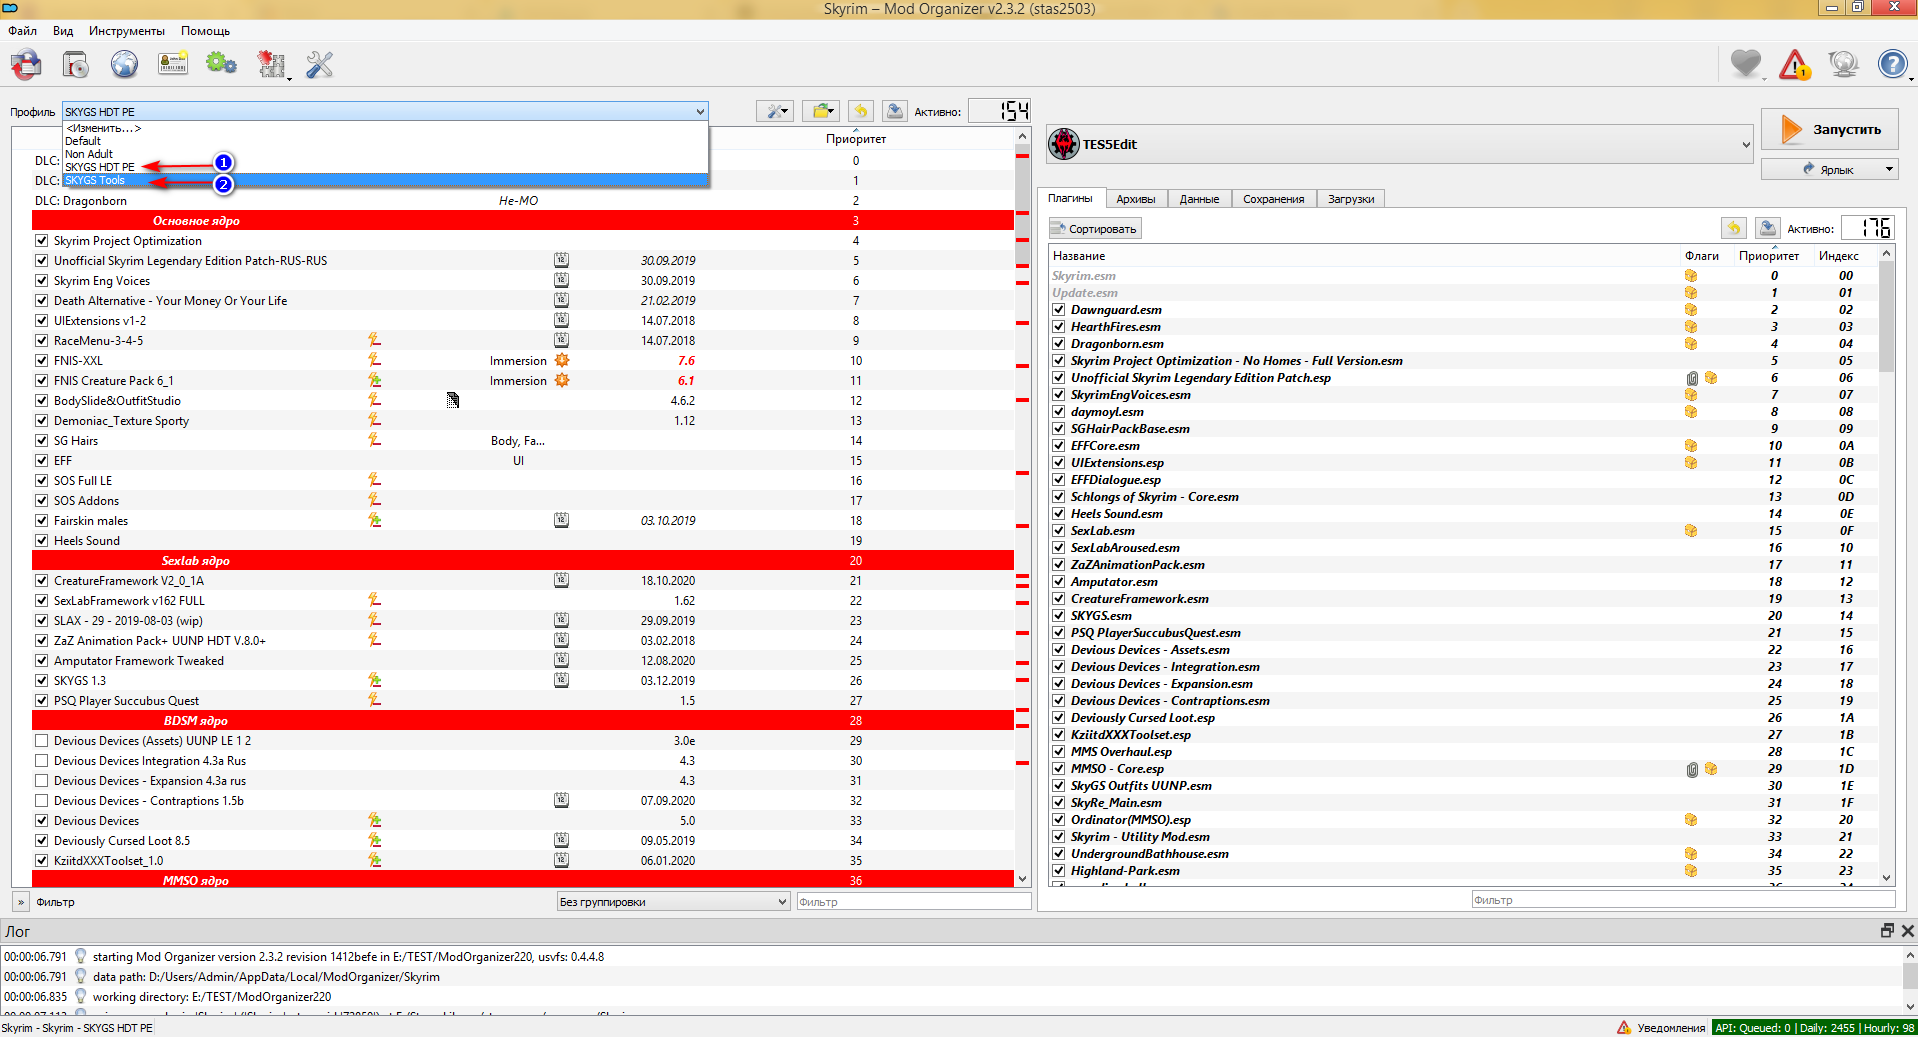This screenshot has height=1037, width=1918.
Task: Toggle the MMS Overhaul.esp plugin checkbox
Action: click(x=1058, y=752)
